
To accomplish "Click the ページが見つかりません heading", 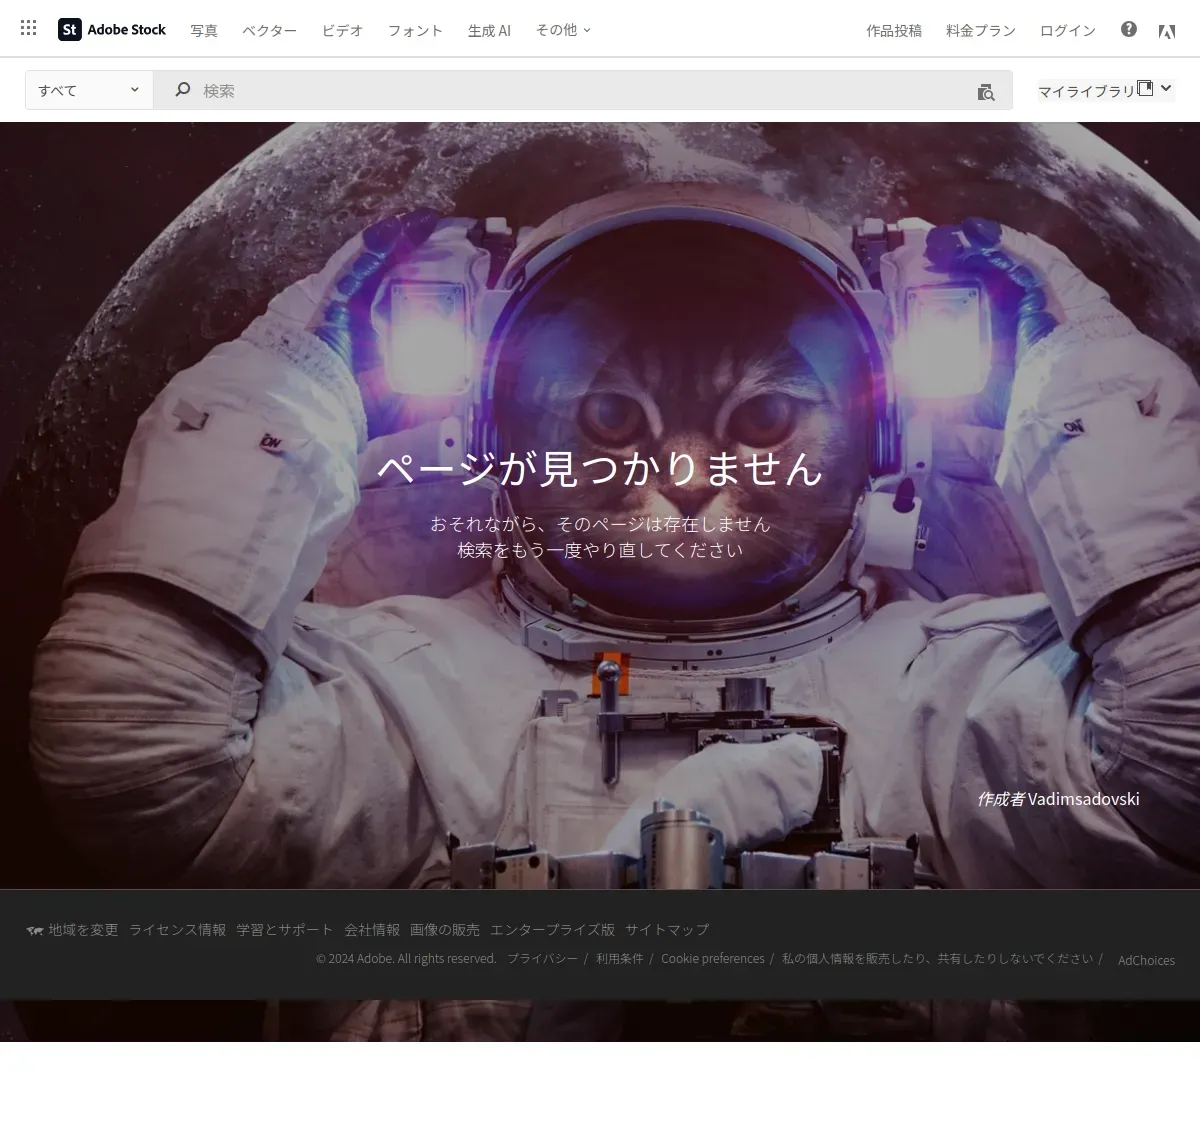I will (600, 468).
